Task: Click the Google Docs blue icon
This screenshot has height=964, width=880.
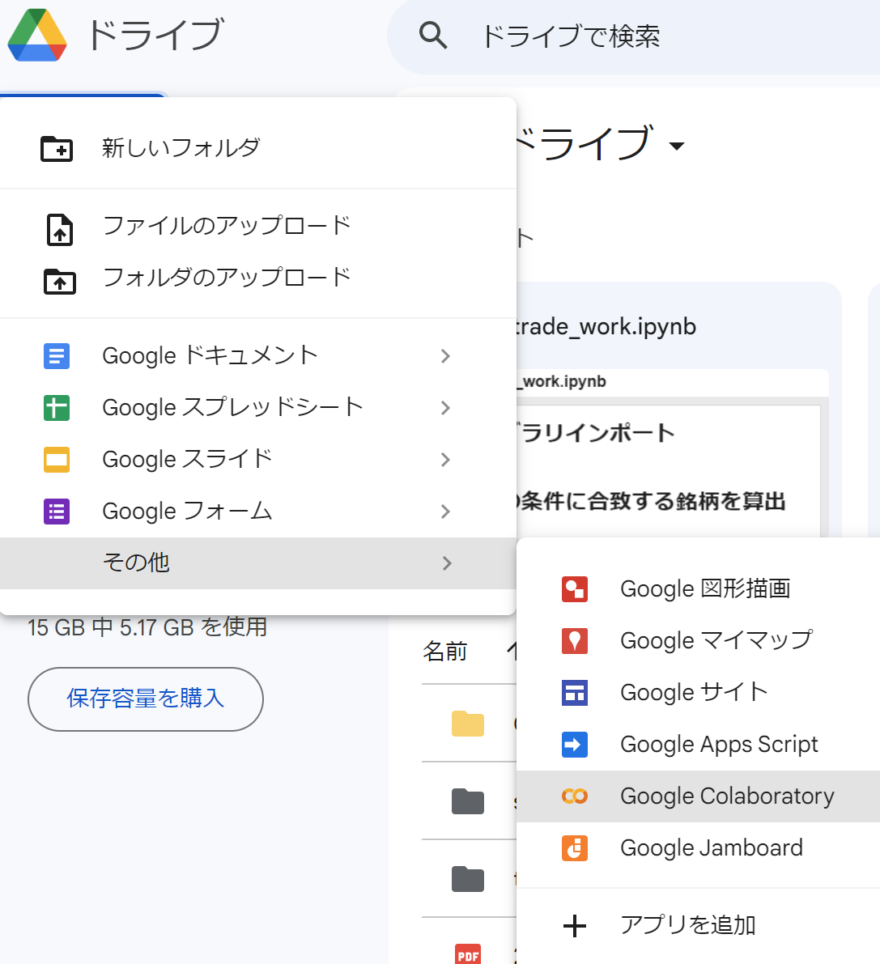Action: [x=57, y=356]
